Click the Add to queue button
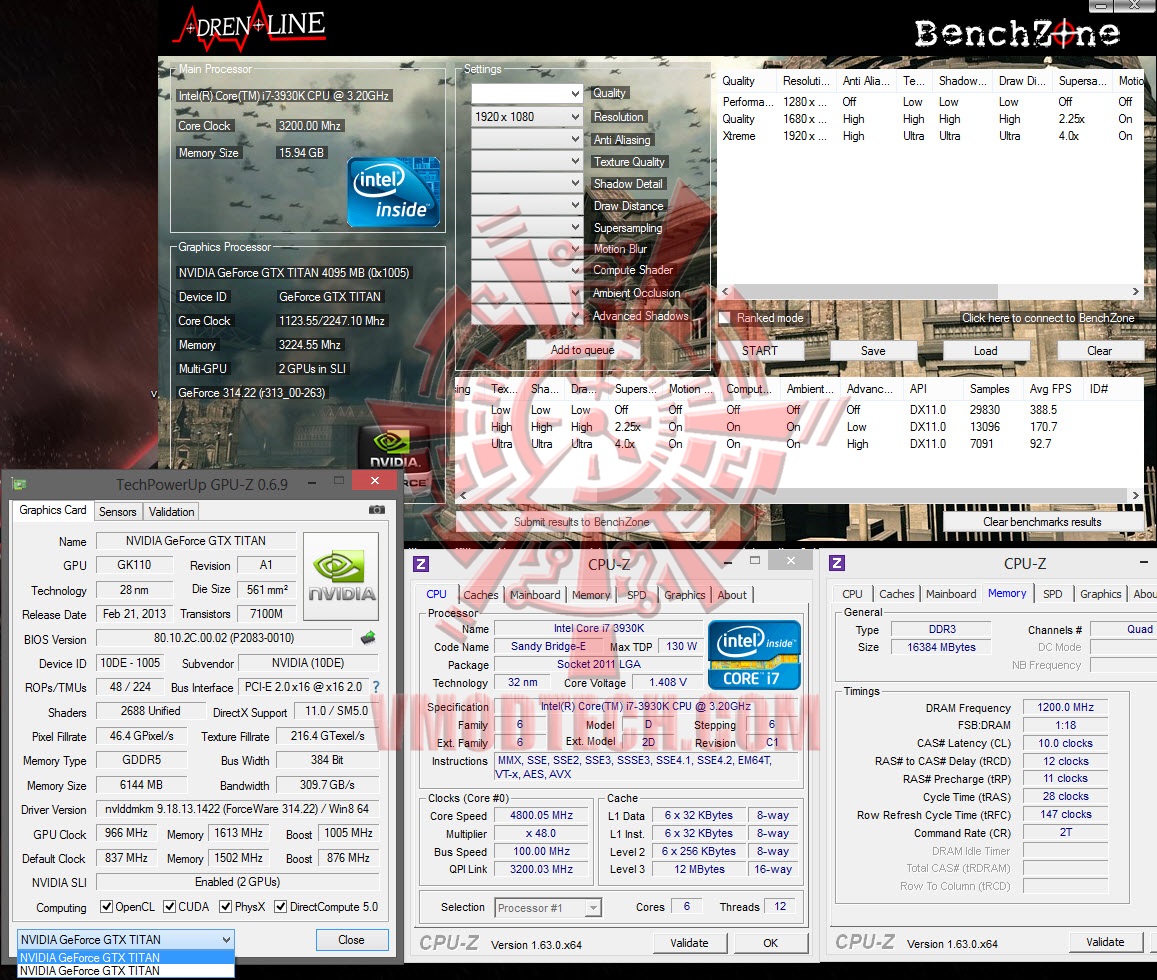Image resolution: width=1157 pixels, height=980 pixels. pyautogui.click(x=582, y=350)
